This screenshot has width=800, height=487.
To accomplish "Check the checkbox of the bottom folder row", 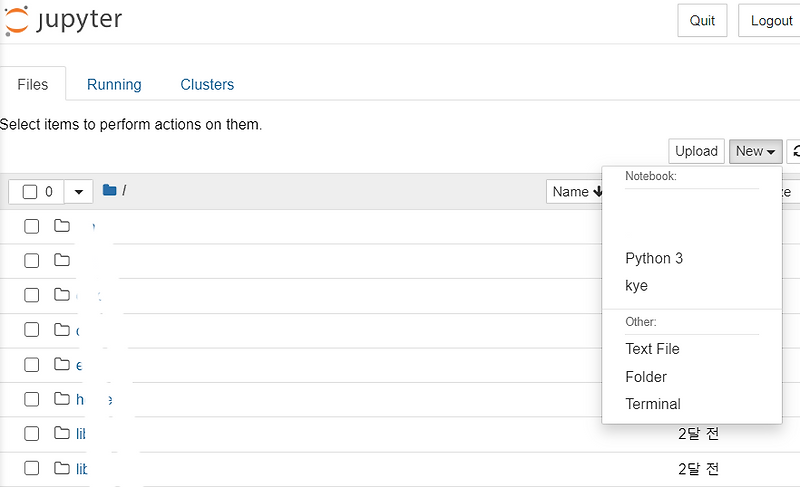I will click(32, 468).
